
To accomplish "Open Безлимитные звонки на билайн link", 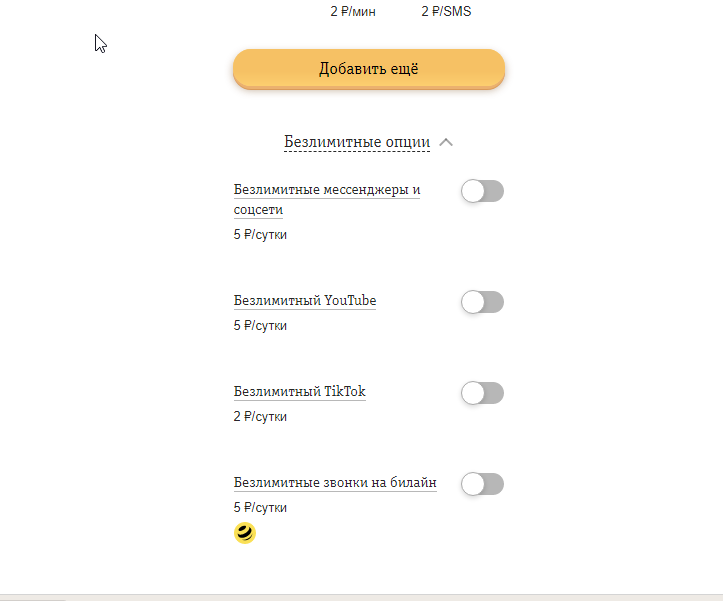I will pyautogui.click(x=335, y=482).
